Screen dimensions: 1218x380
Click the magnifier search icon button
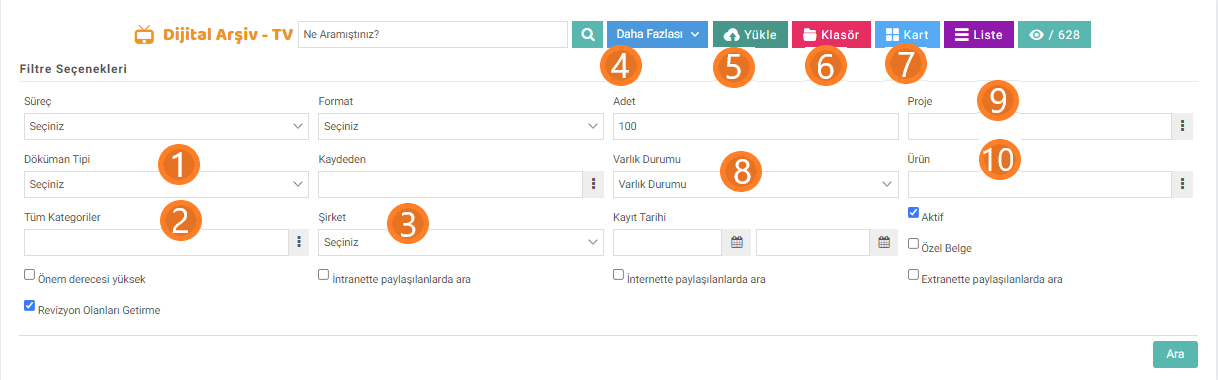tap(587, 34)
